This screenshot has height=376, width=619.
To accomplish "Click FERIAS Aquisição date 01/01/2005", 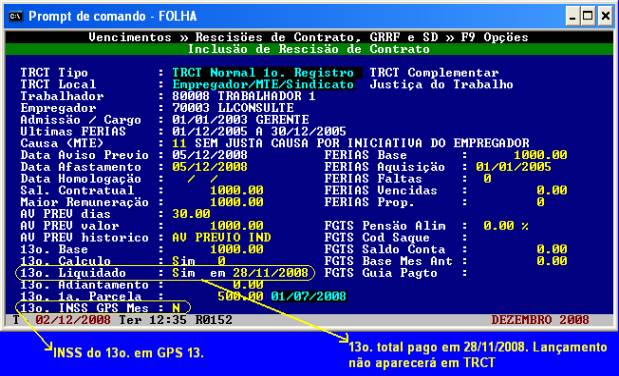I will [513, 167].
